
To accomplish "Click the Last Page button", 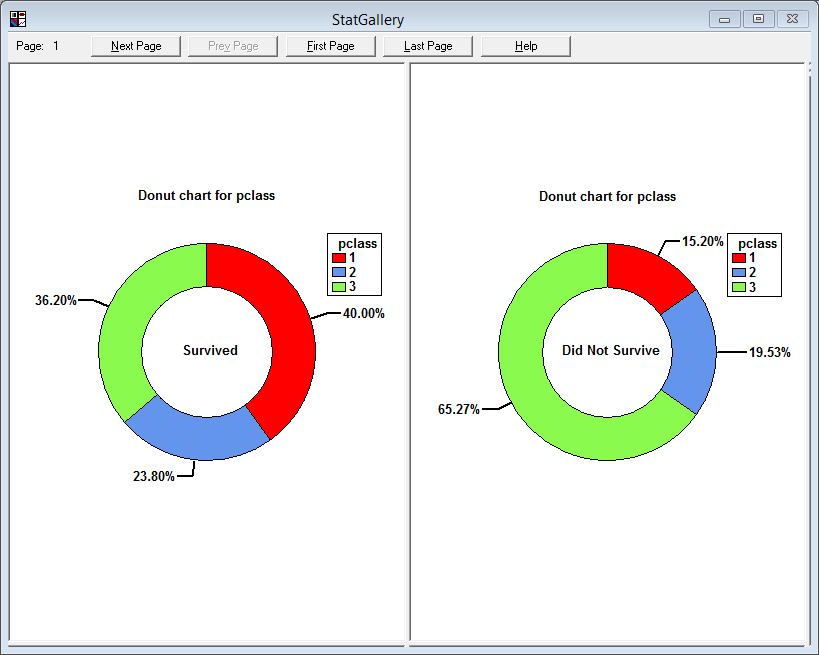I will coord(427,45).
